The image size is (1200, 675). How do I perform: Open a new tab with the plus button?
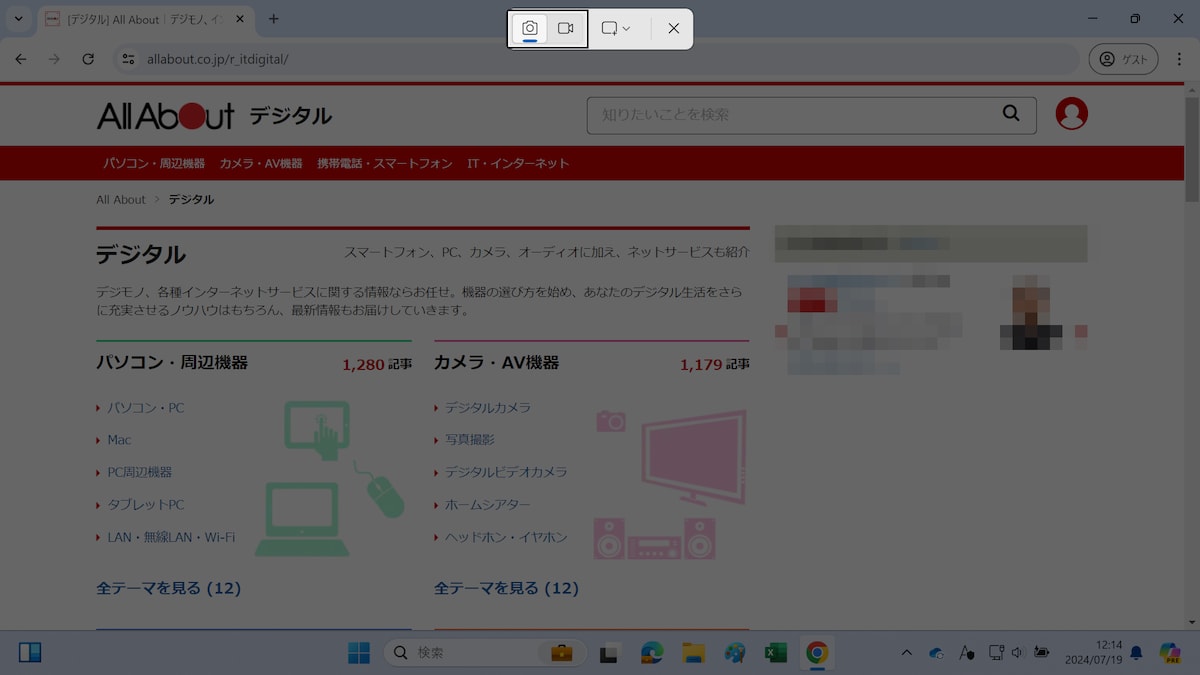pyautogui.click(x=274, y=19)
